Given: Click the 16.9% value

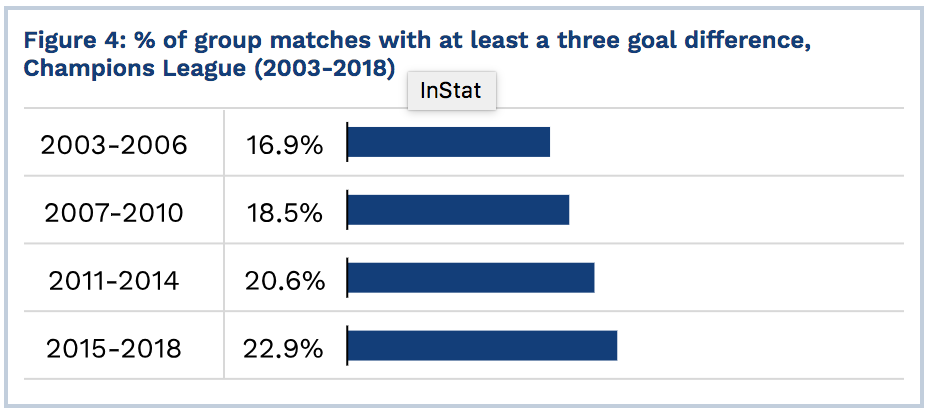Looking at the screenshot, I should [285, 145].
